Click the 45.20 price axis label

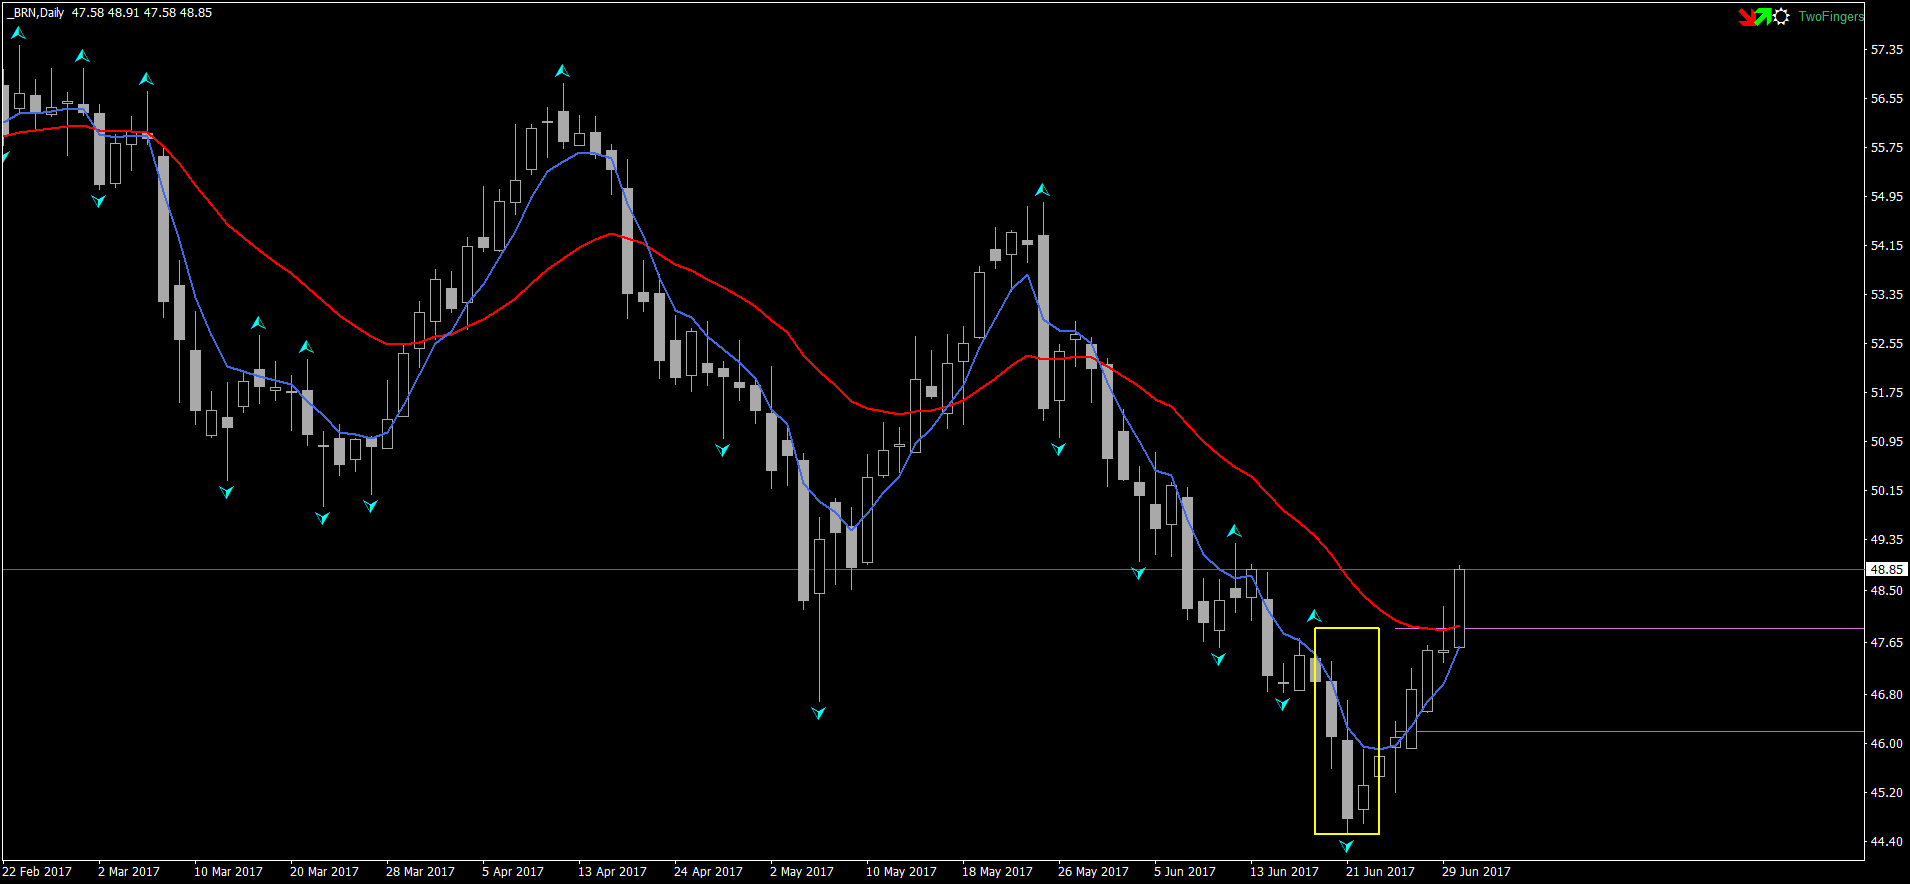pos(1887,792)
